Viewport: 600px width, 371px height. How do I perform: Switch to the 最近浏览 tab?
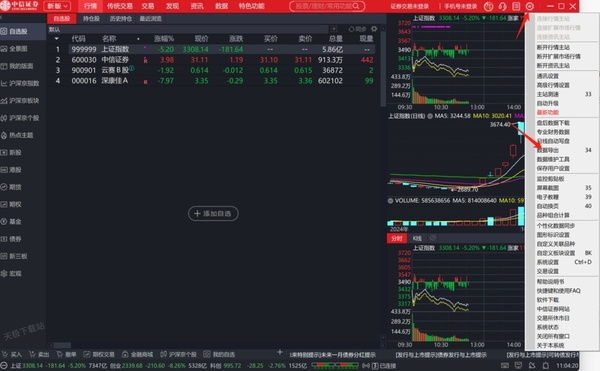[x=151, y=19]
